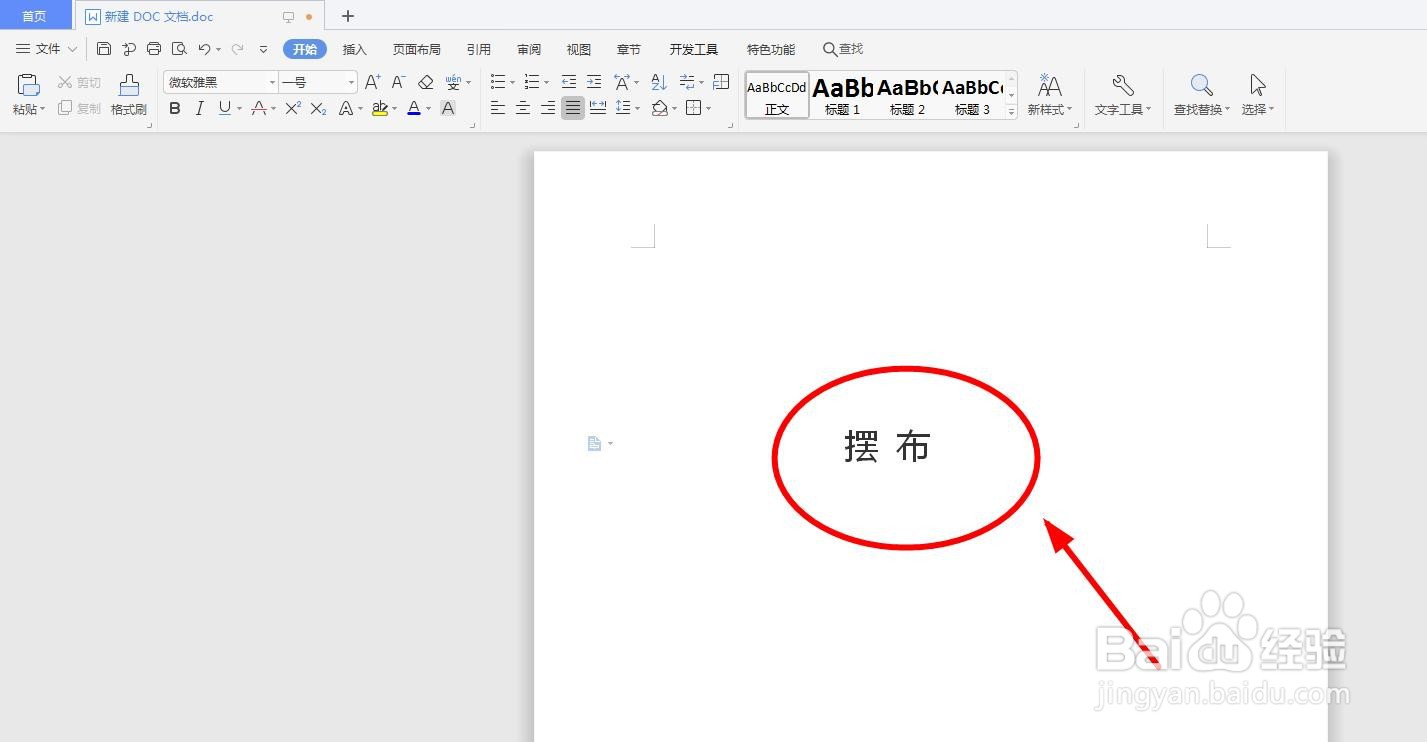Click the clear formatting eraser icon
The image size is (1427, 742).
[425, 82]
